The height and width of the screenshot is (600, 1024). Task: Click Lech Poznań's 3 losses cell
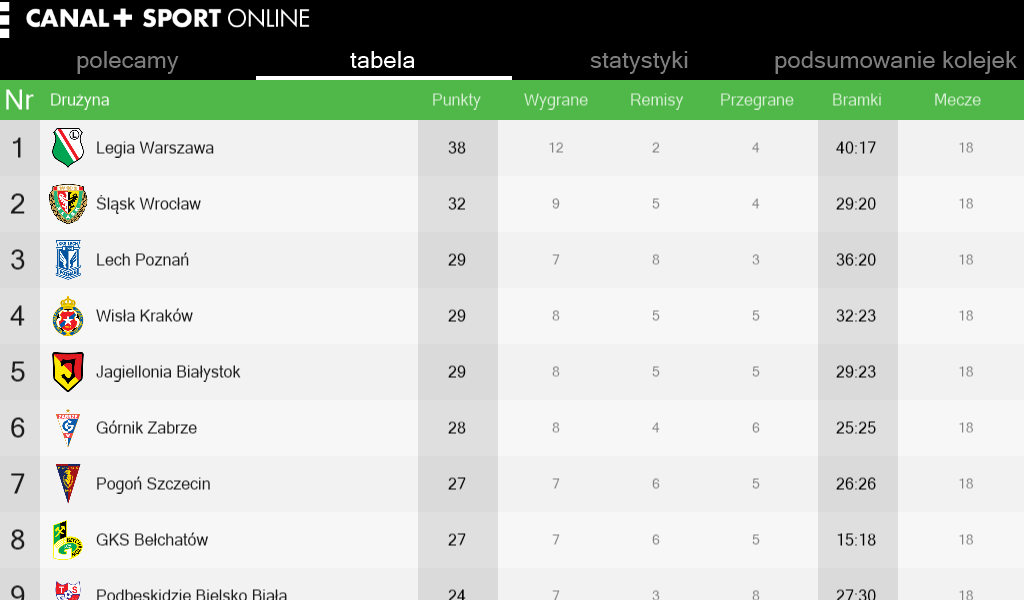pos(756,260)
